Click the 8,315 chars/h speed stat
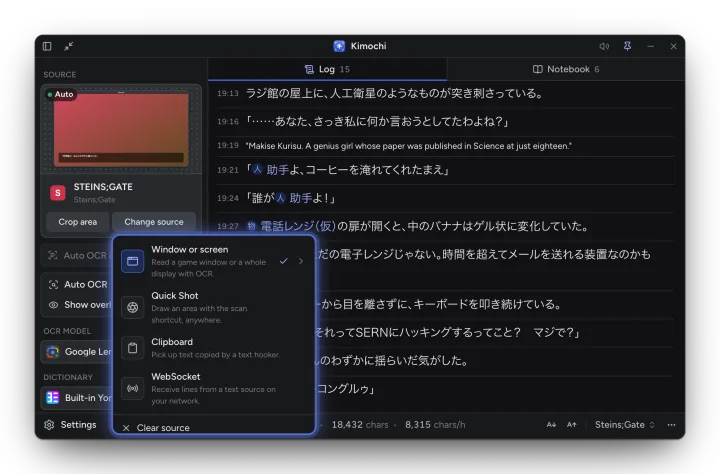The image size is (720, 474). click(x=435, y=425)
